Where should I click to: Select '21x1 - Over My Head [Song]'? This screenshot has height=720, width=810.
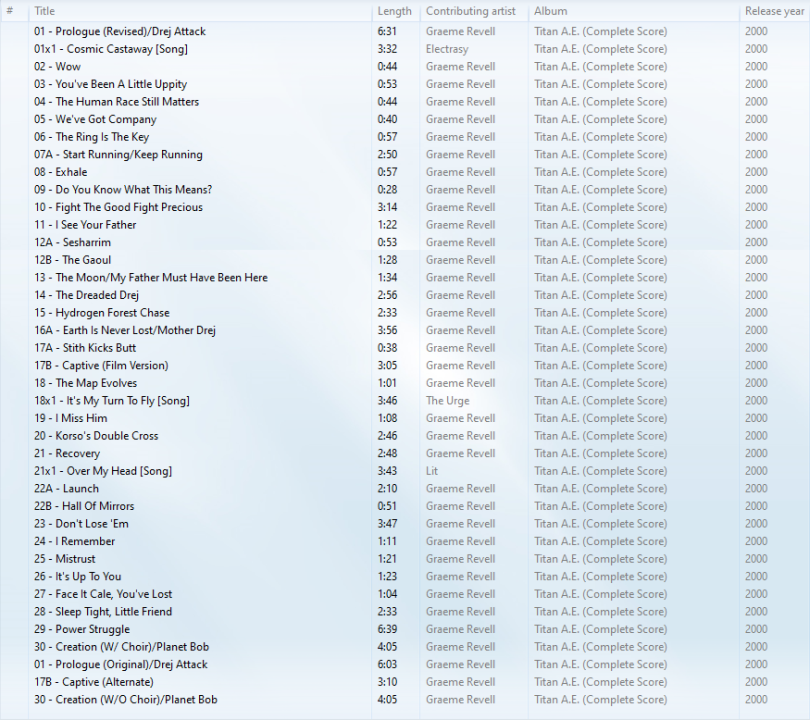pos(103,471)
